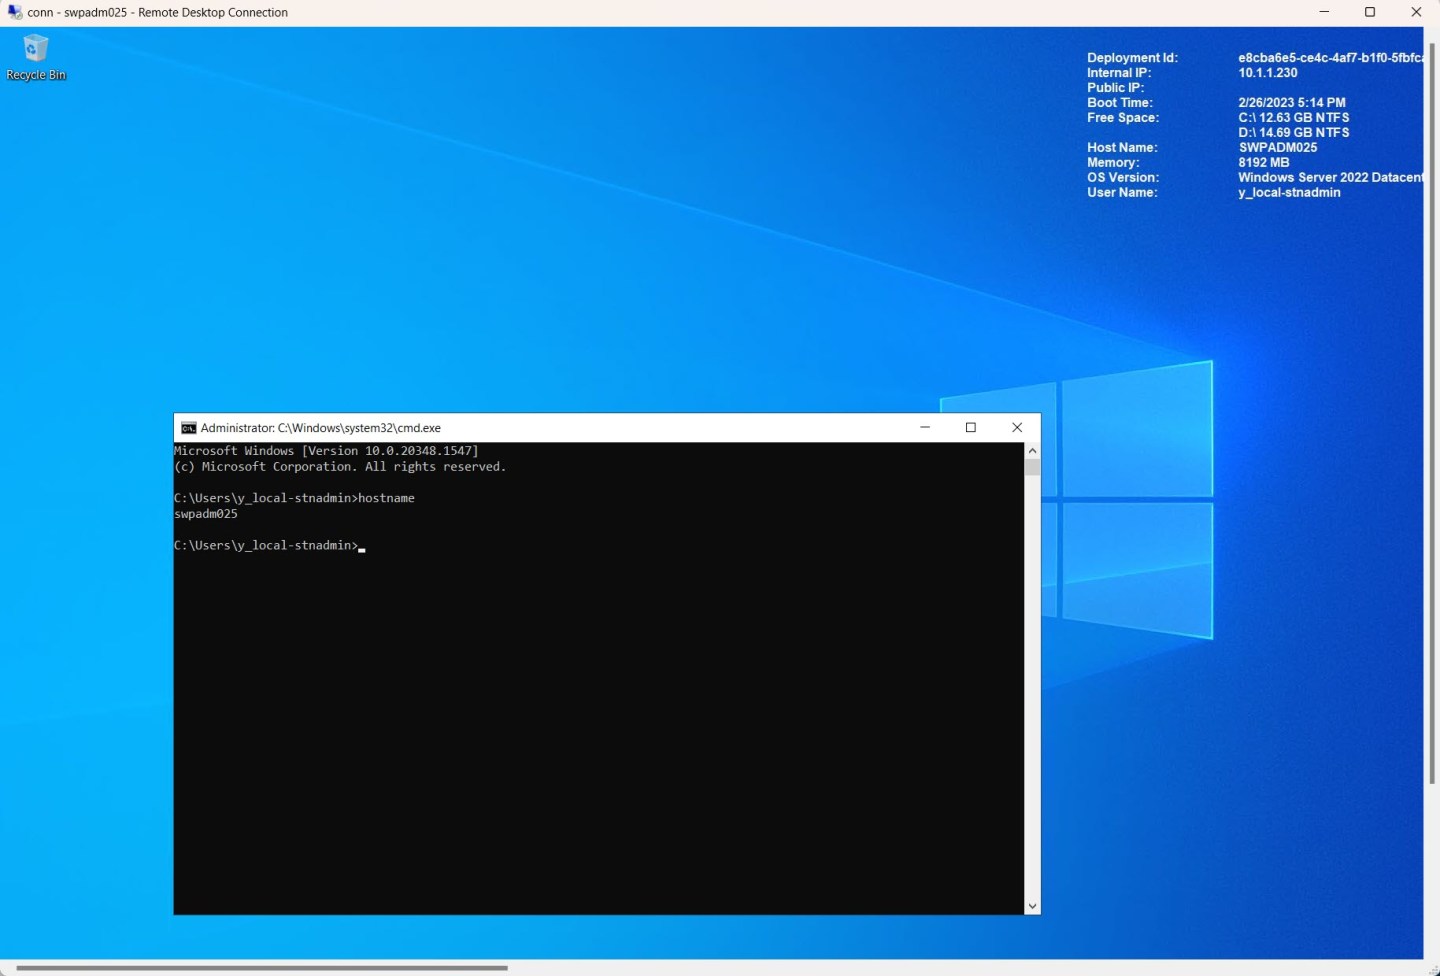
Task: Minimize the Remote Desktop Connection window
Action: coord(1324,12)
